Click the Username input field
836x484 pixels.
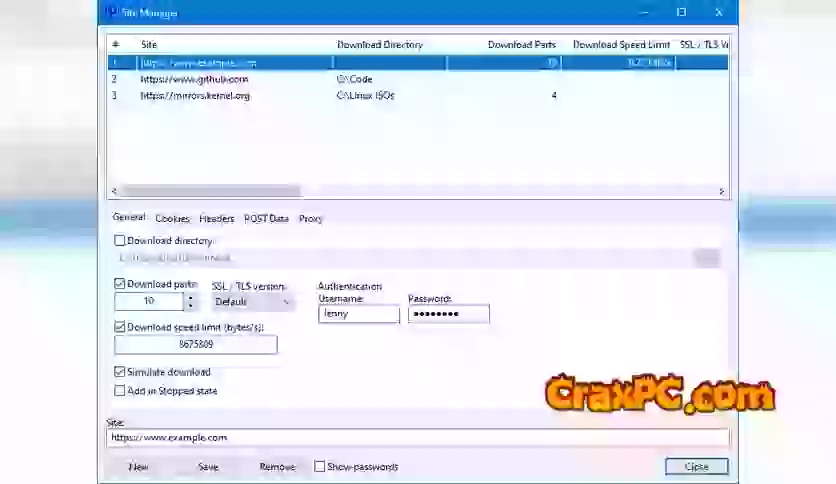pos(359,314)
